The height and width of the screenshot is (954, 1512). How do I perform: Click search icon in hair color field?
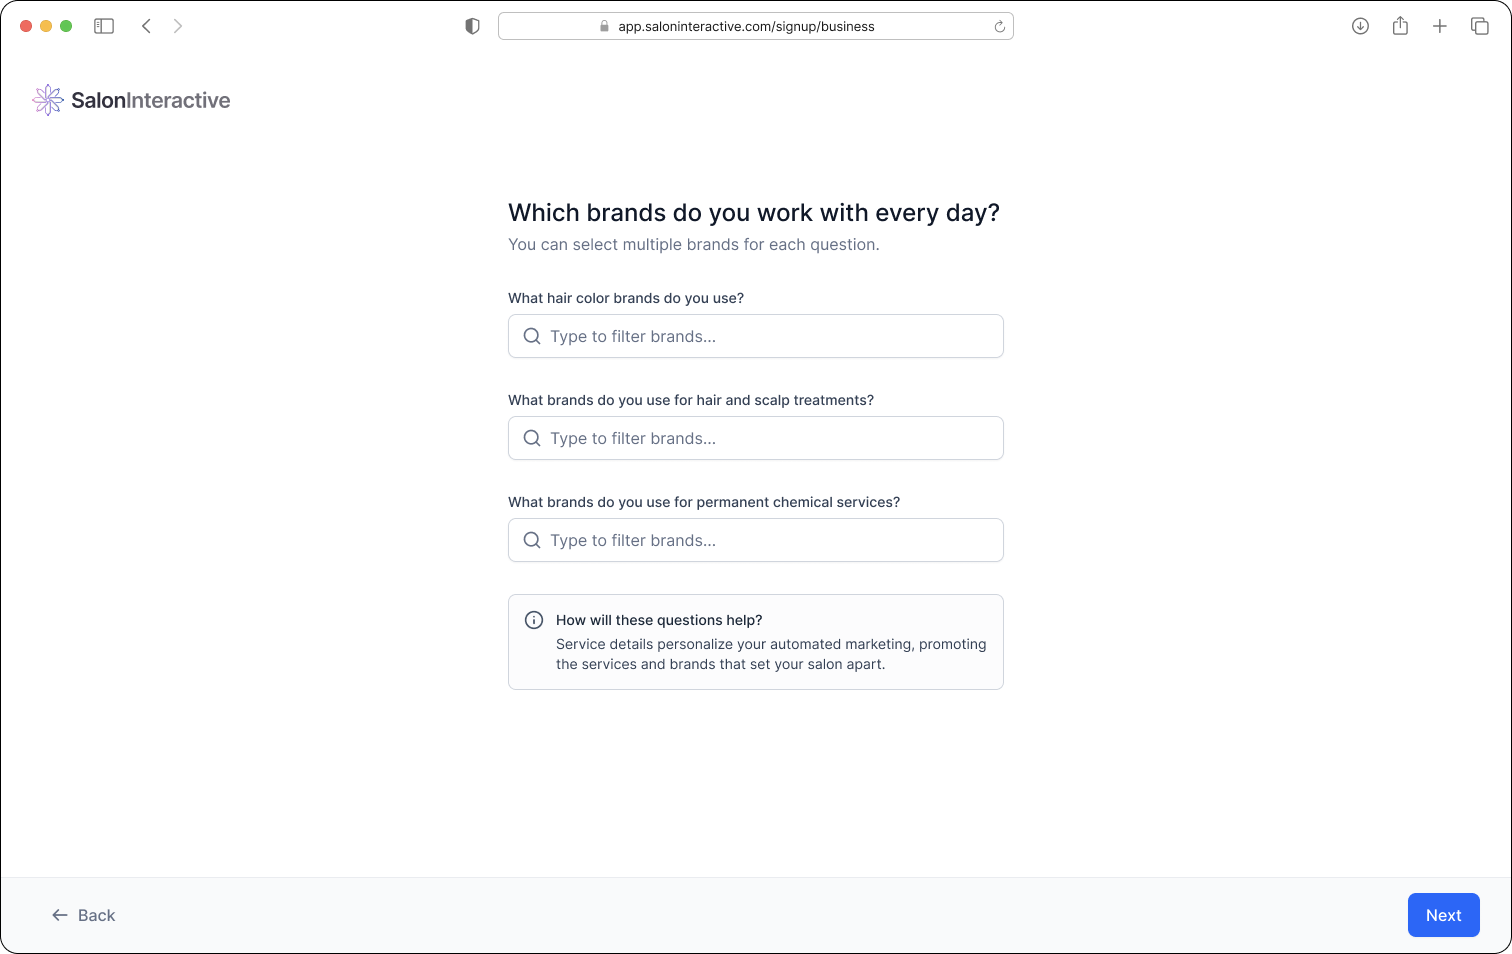[532, 336]
